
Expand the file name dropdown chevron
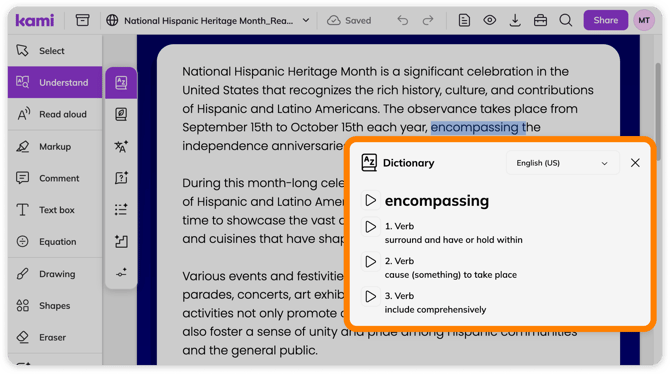click(x=306, y=20)
